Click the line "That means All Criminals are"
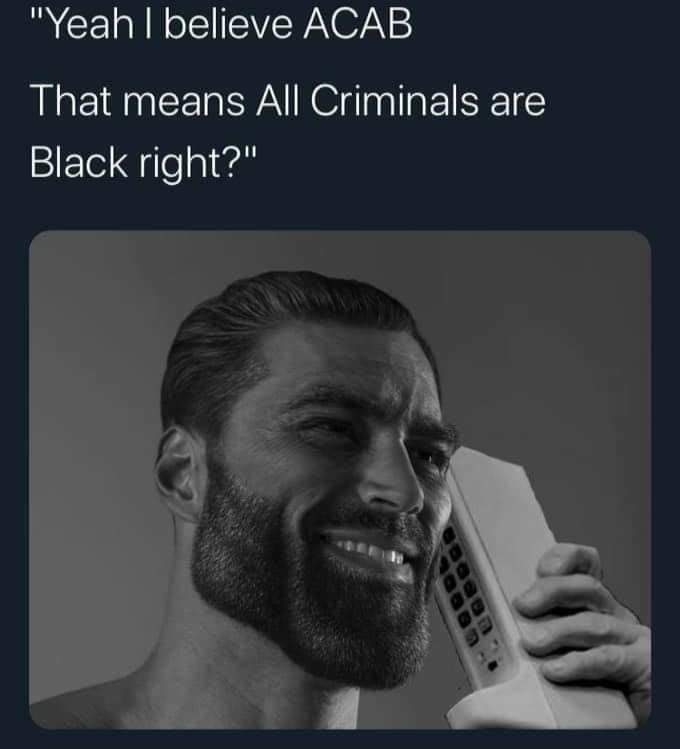Viewport: 680px width, 749px height. tap(288, 101)
